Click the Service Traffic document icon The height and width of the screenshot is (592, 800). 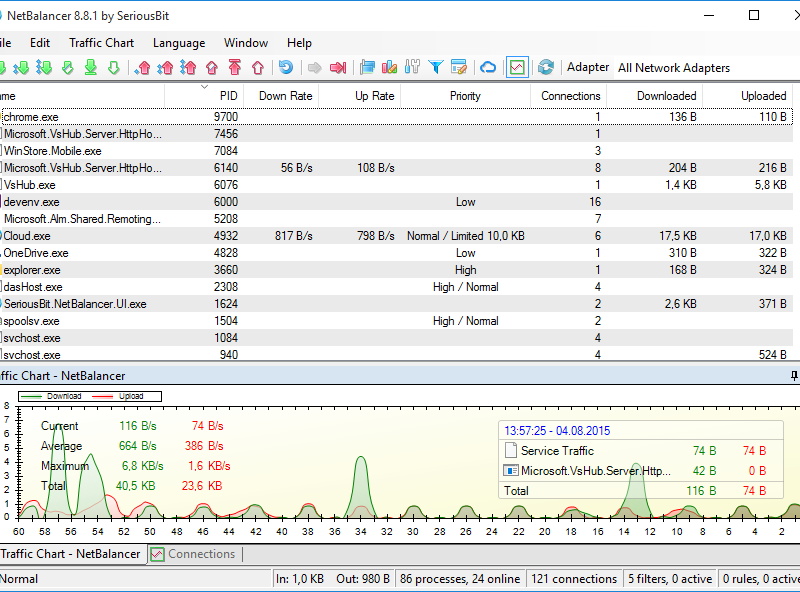coord(511,451)
